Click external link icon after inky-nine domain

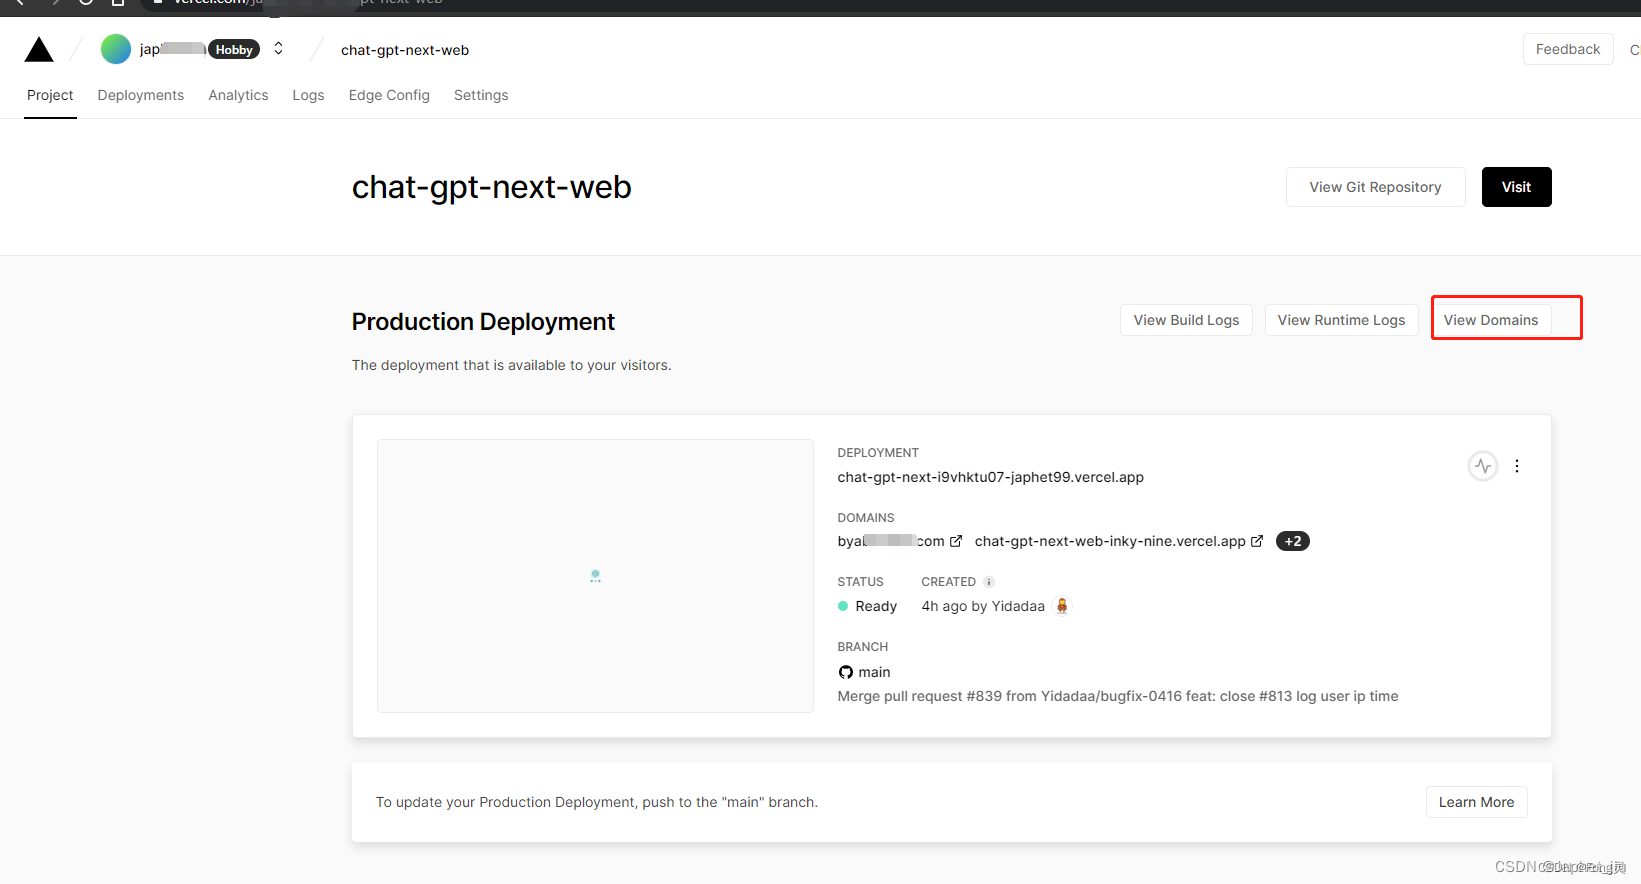click(x=1257, y=541)
